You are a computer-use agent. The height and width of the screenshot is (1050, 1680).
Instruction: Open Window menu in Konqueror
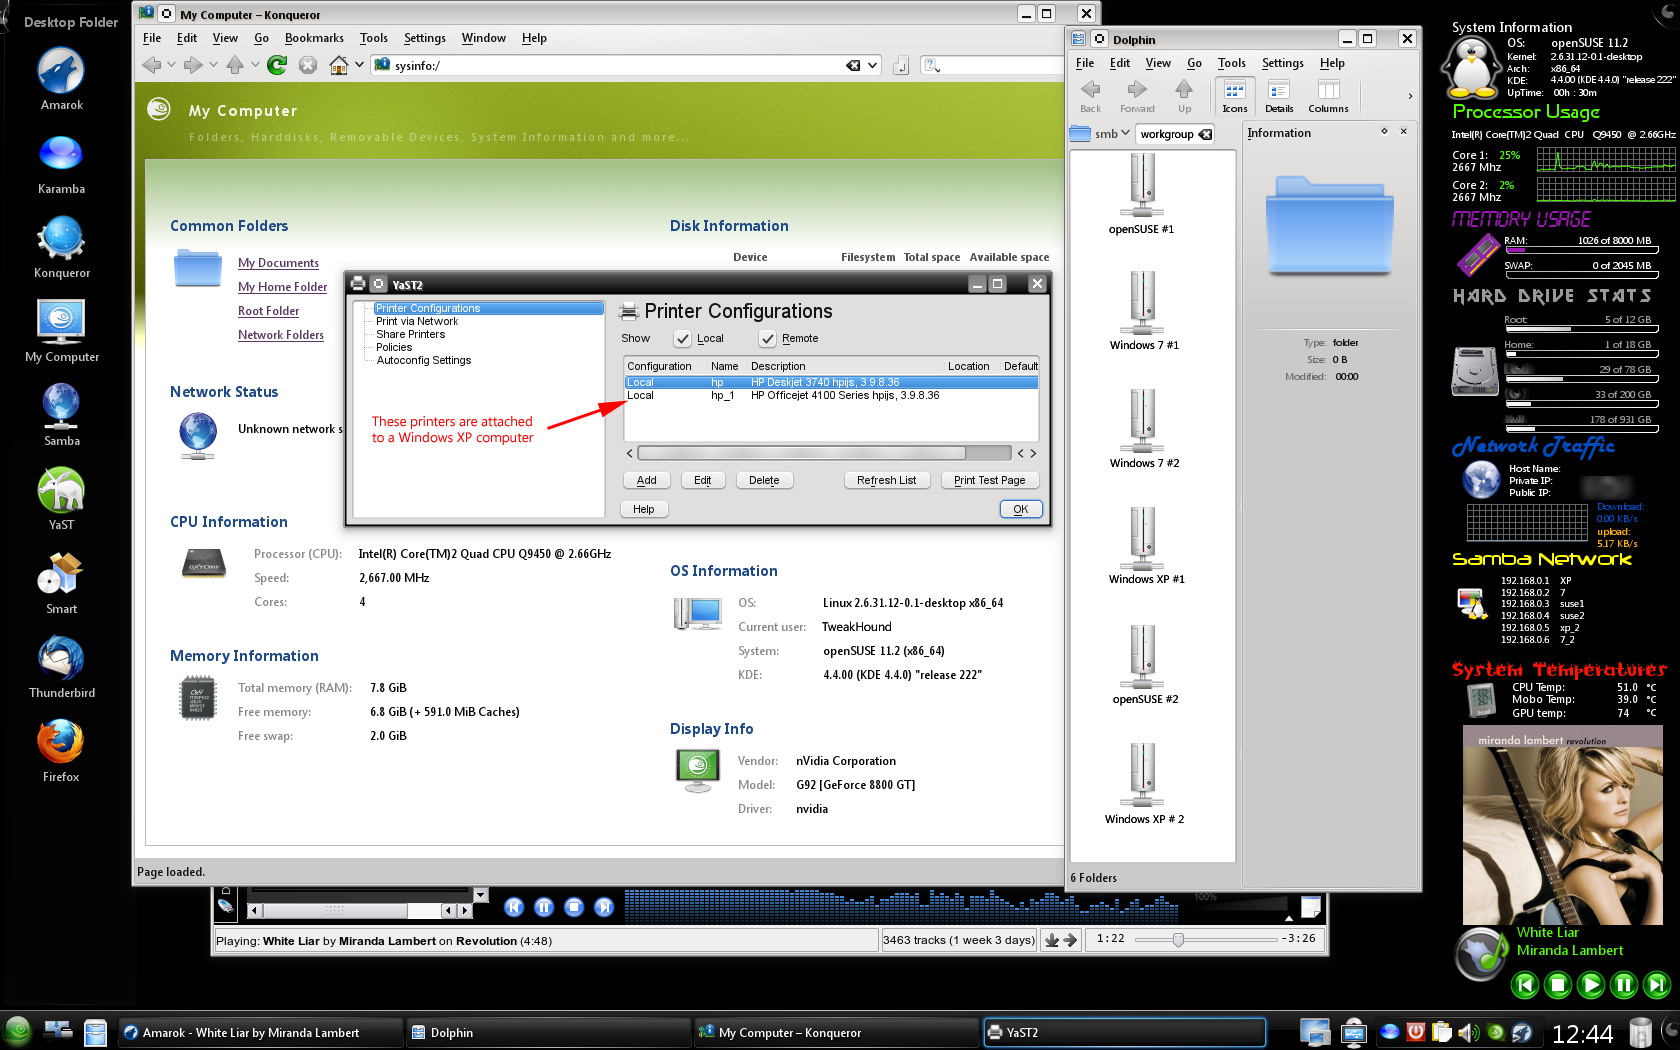[484, 38]
